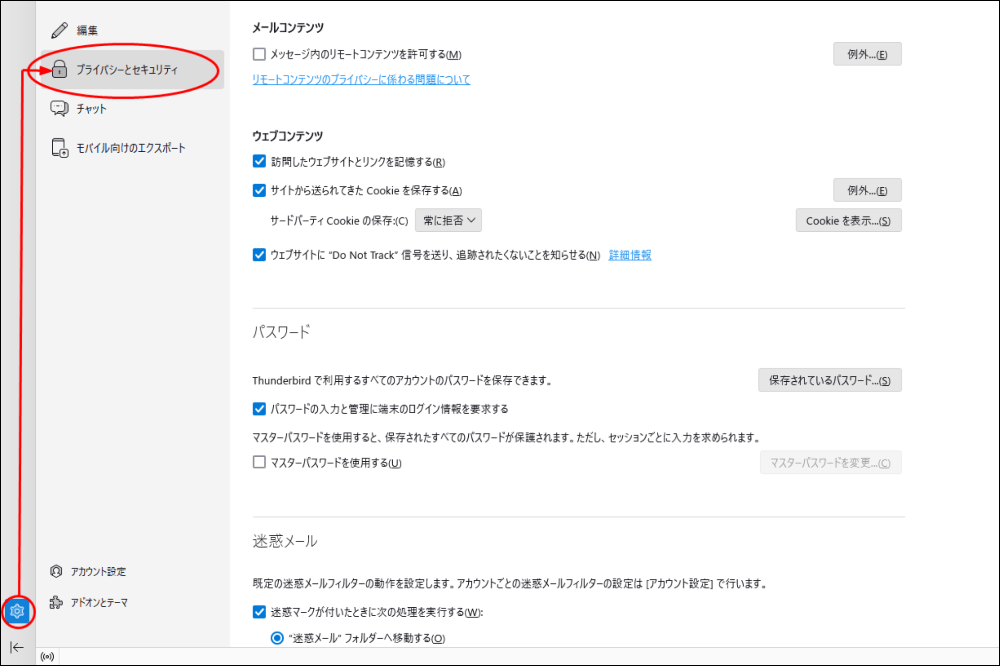Click the Cookie を表示 button
This screenshot has height=666, width=1000.
tap(848, 220)
